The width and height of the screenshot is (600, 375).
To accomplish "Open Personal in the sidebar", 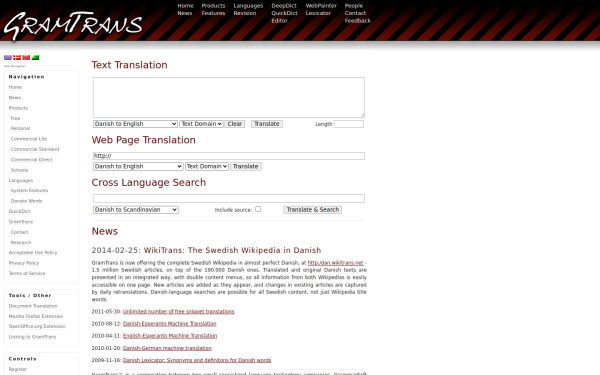I will 20,129.
